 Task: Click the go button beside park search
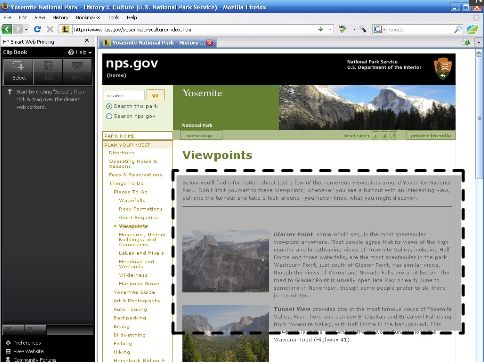(155, 95)
